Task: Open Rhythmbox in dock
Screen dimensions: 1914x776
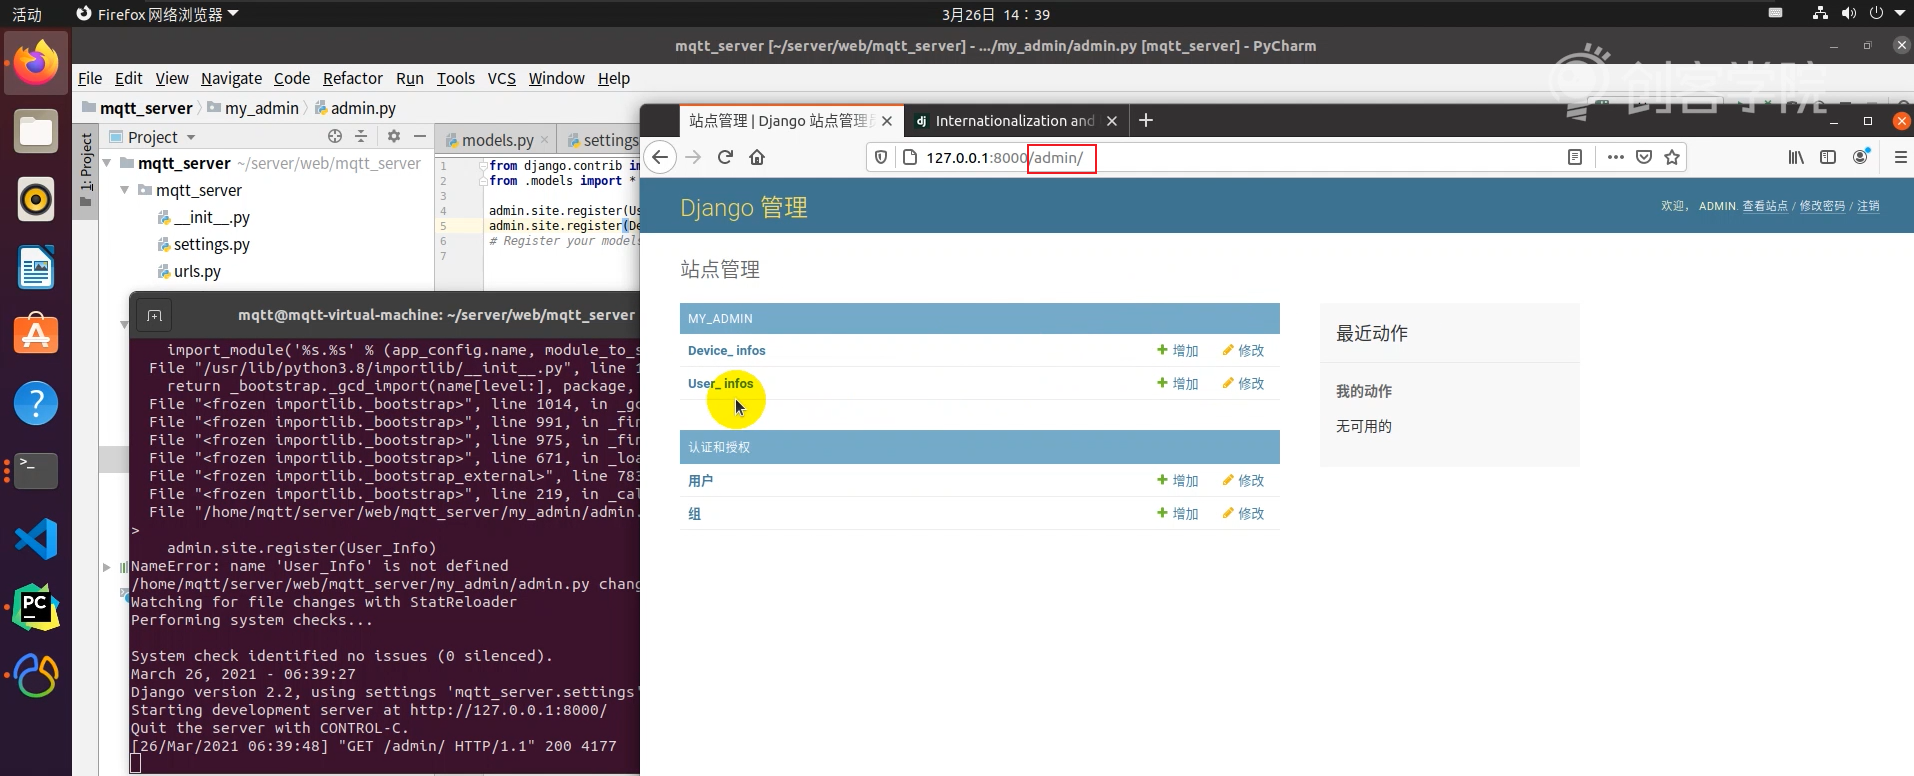Action: (x=36, y=199)
